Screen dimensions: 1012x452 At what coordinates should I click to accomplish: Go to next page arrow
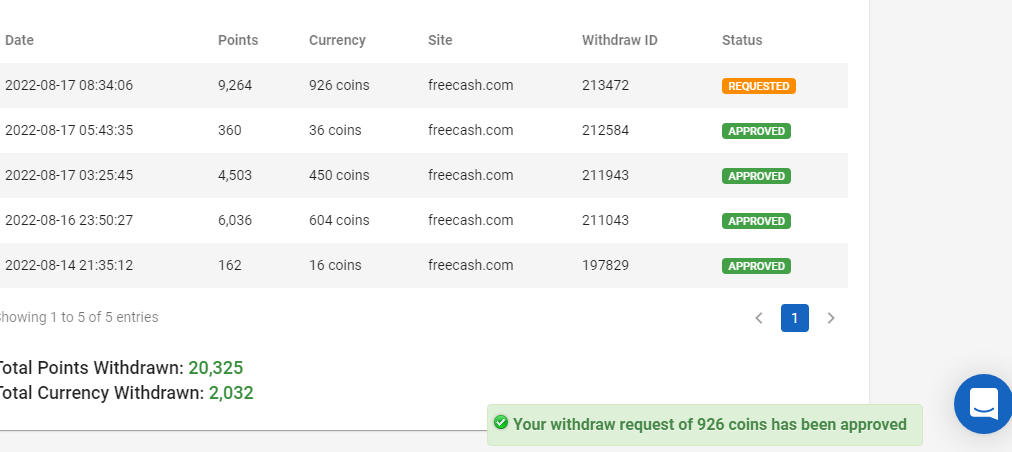(831, 318)
